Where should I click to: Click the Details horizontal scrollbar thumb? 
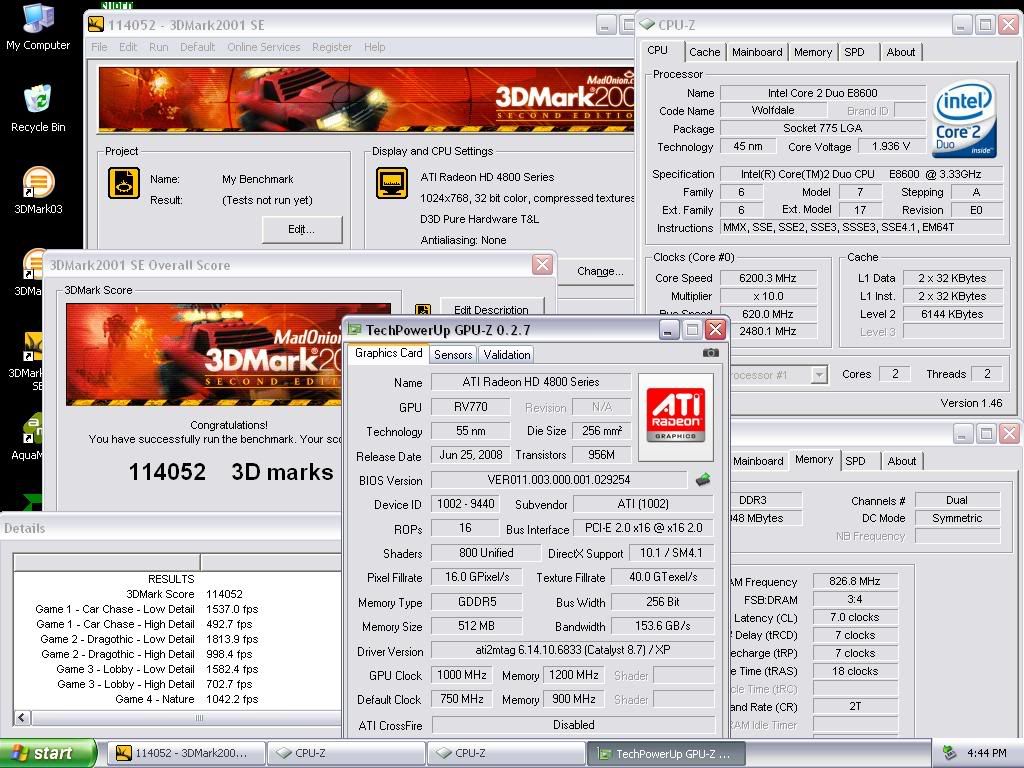(x=185, y=718)
